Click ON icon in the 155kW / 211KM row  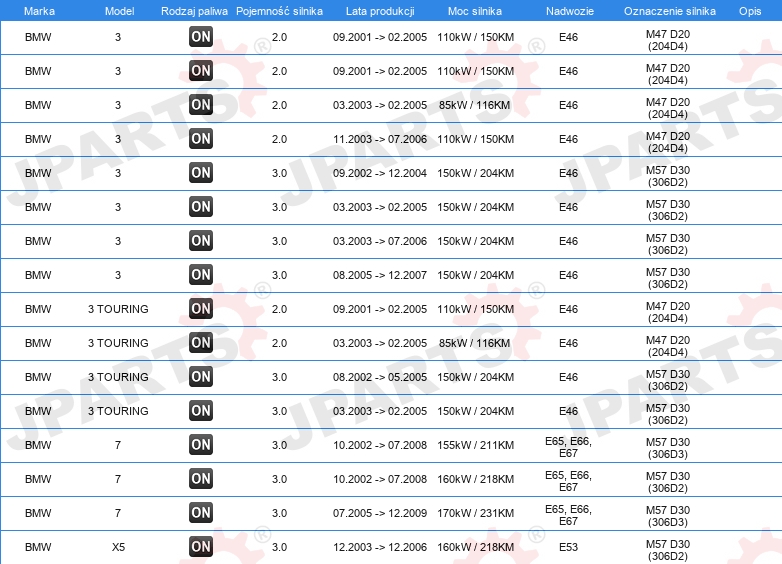[x=201, y=444]
